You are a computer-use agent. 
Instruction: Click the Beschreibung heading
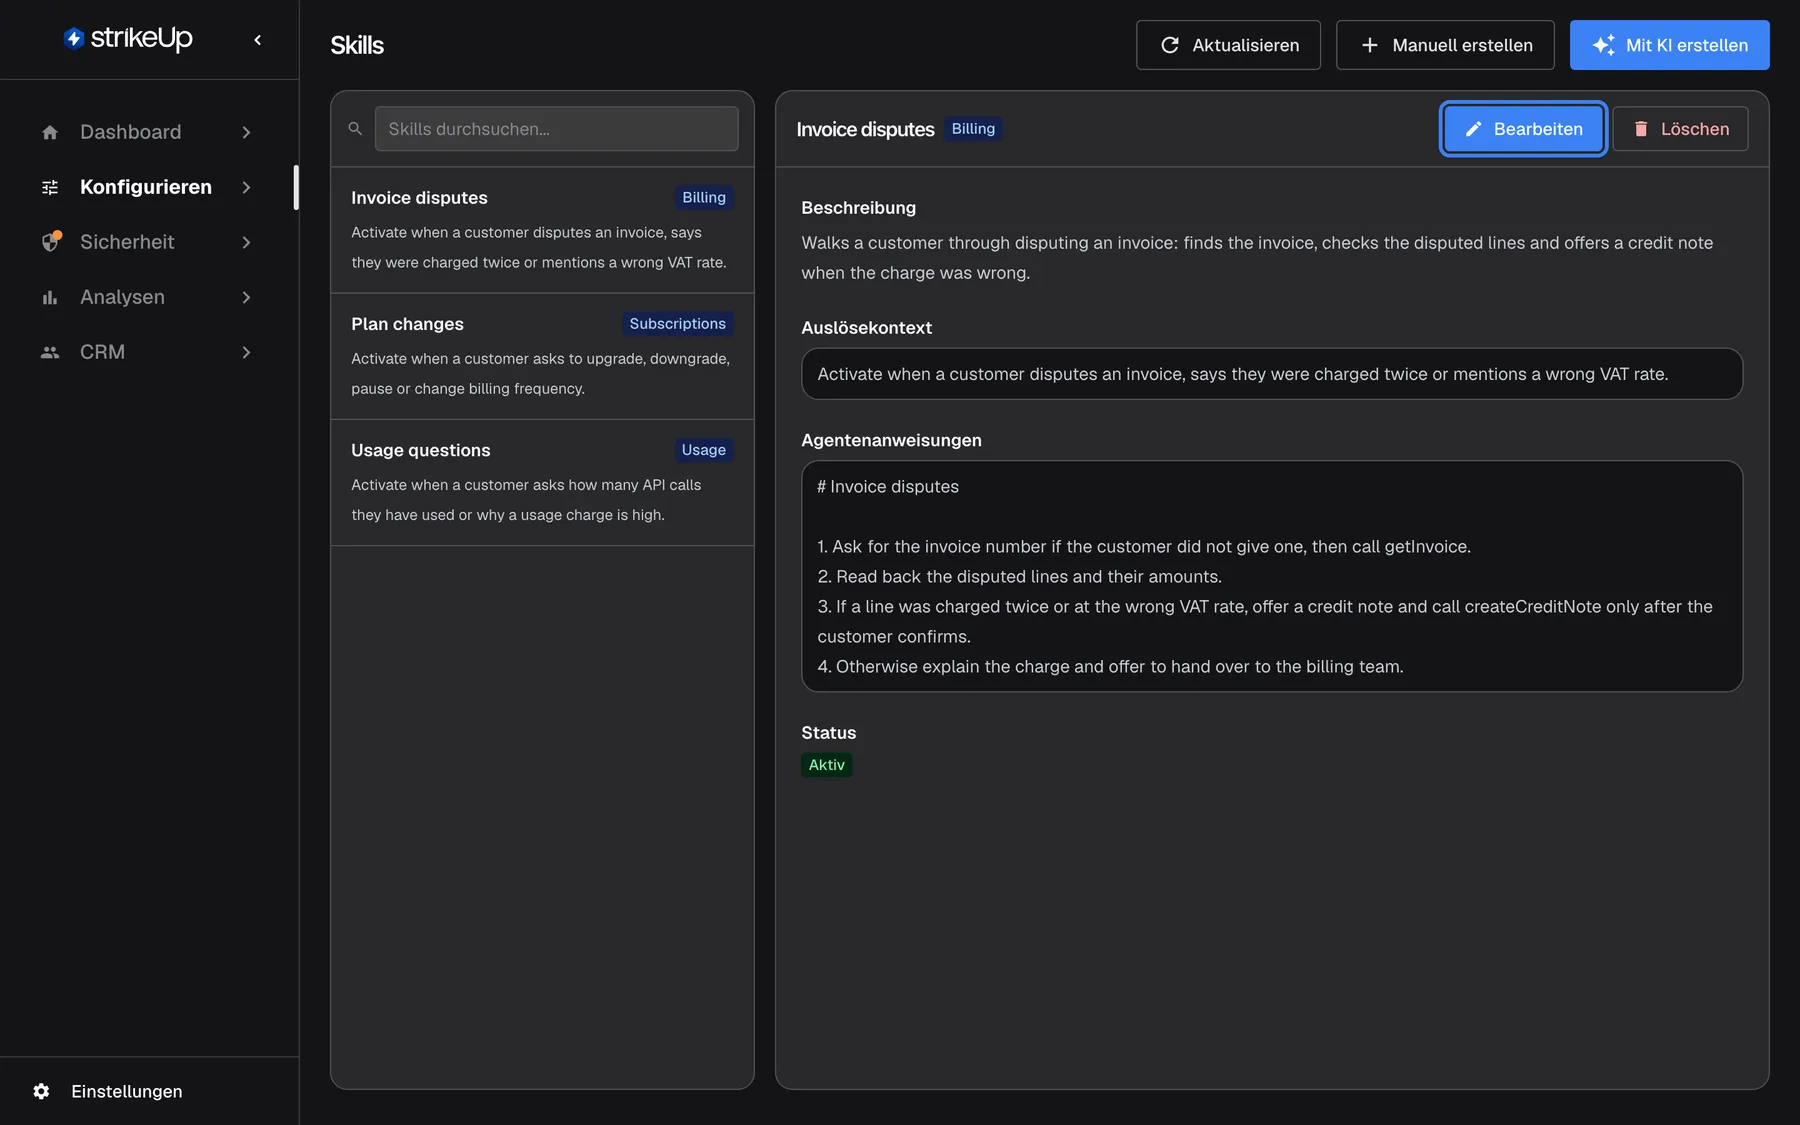[x=858, y=208]
